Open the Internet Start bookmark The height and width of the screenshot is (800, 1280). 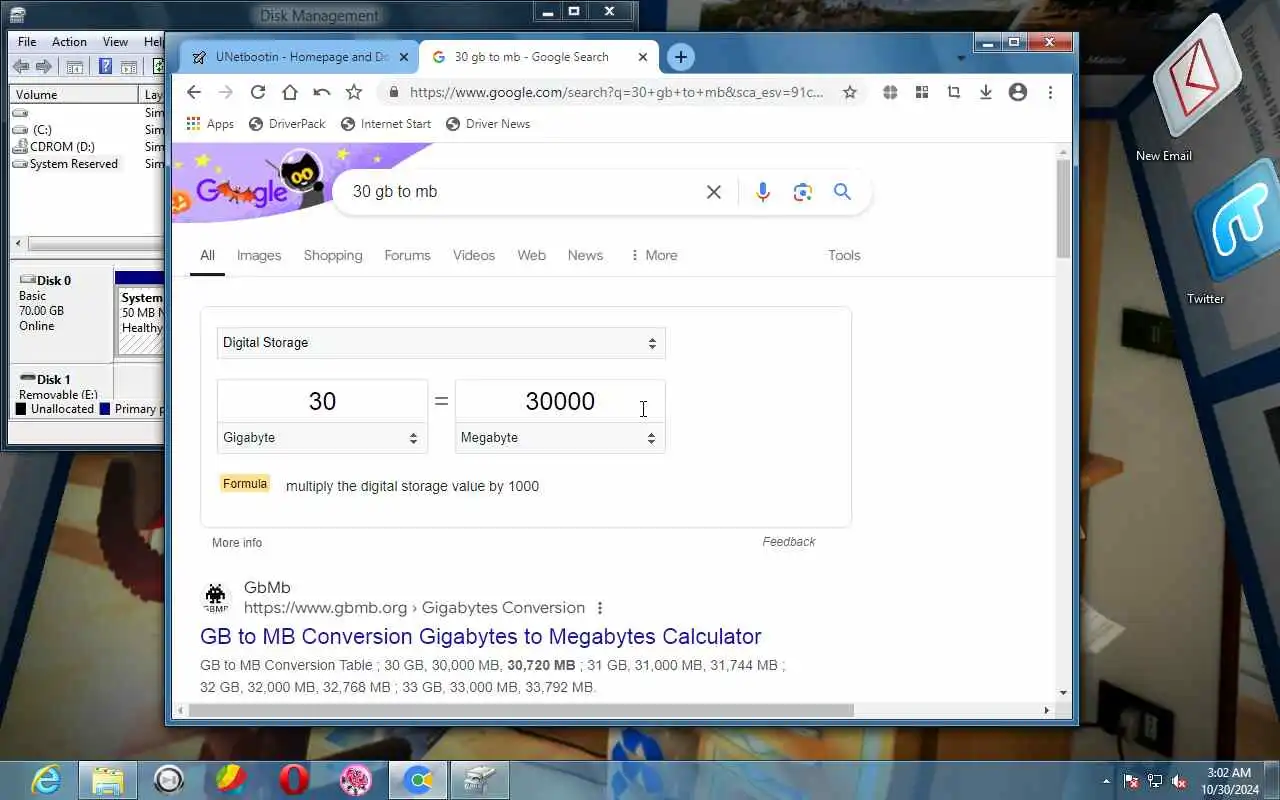(386, 124)
